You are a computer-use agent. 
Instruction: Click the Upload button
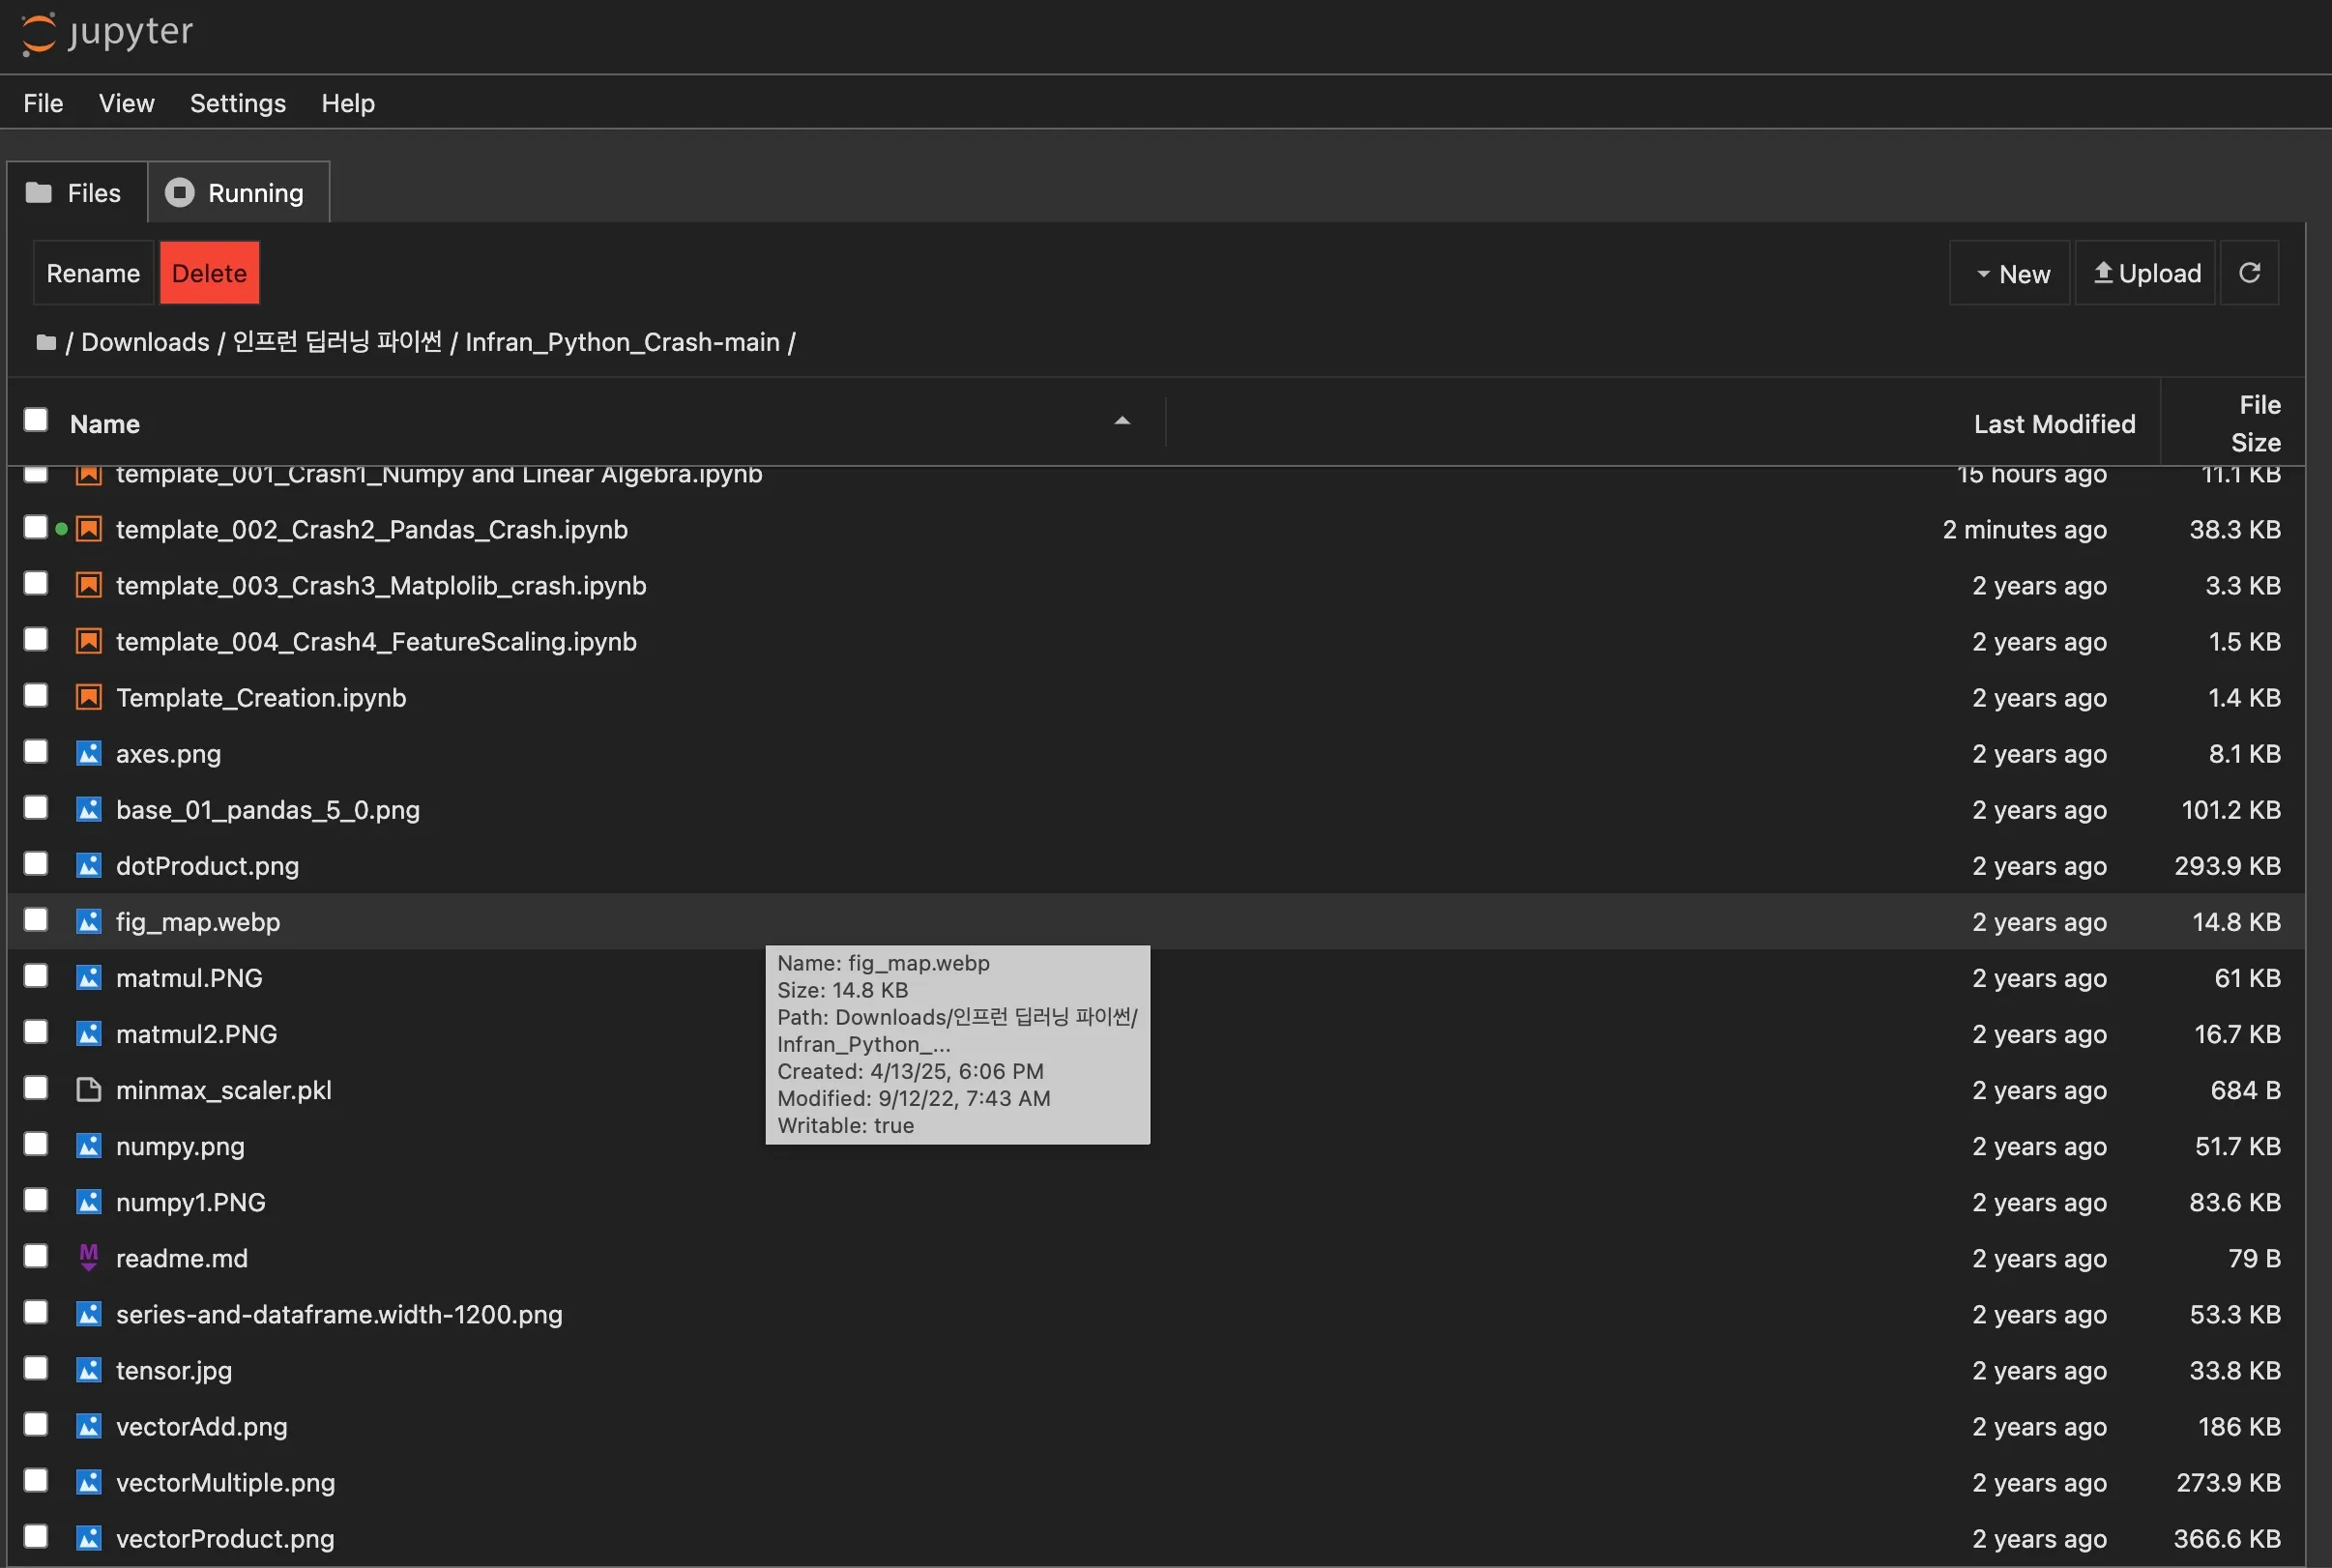click(2146, 273)
